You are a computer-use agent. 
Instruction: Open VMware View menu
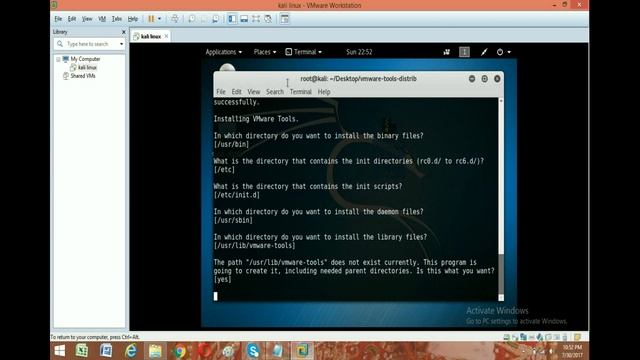click(x=87, y=19)
